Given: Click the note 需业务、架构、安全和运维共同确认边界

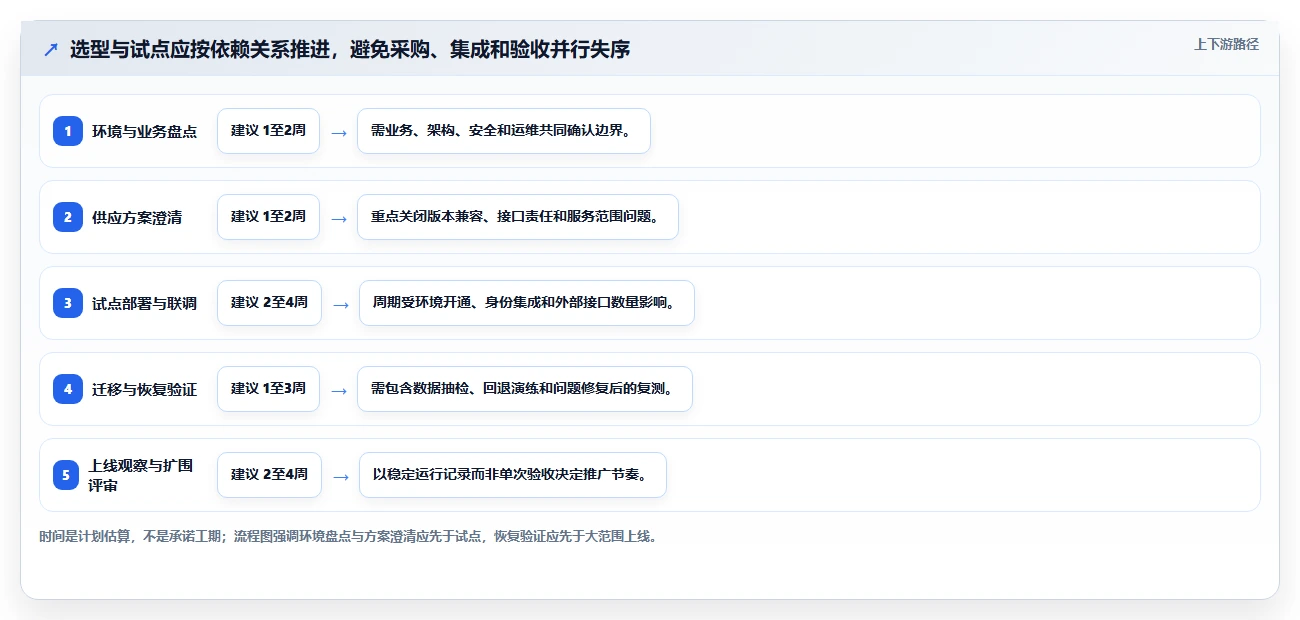Looking at the screenshot, I should click(504, 131).
